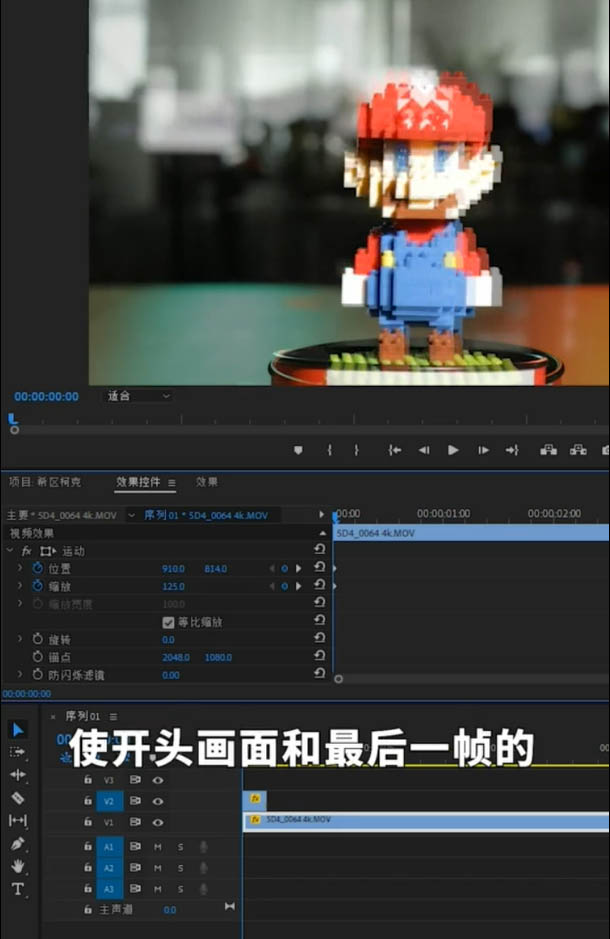Uncheck the 等比缩放 checkbox
Image resolution: width=610 pixels, height=939 pixels.
coord(168,622)
